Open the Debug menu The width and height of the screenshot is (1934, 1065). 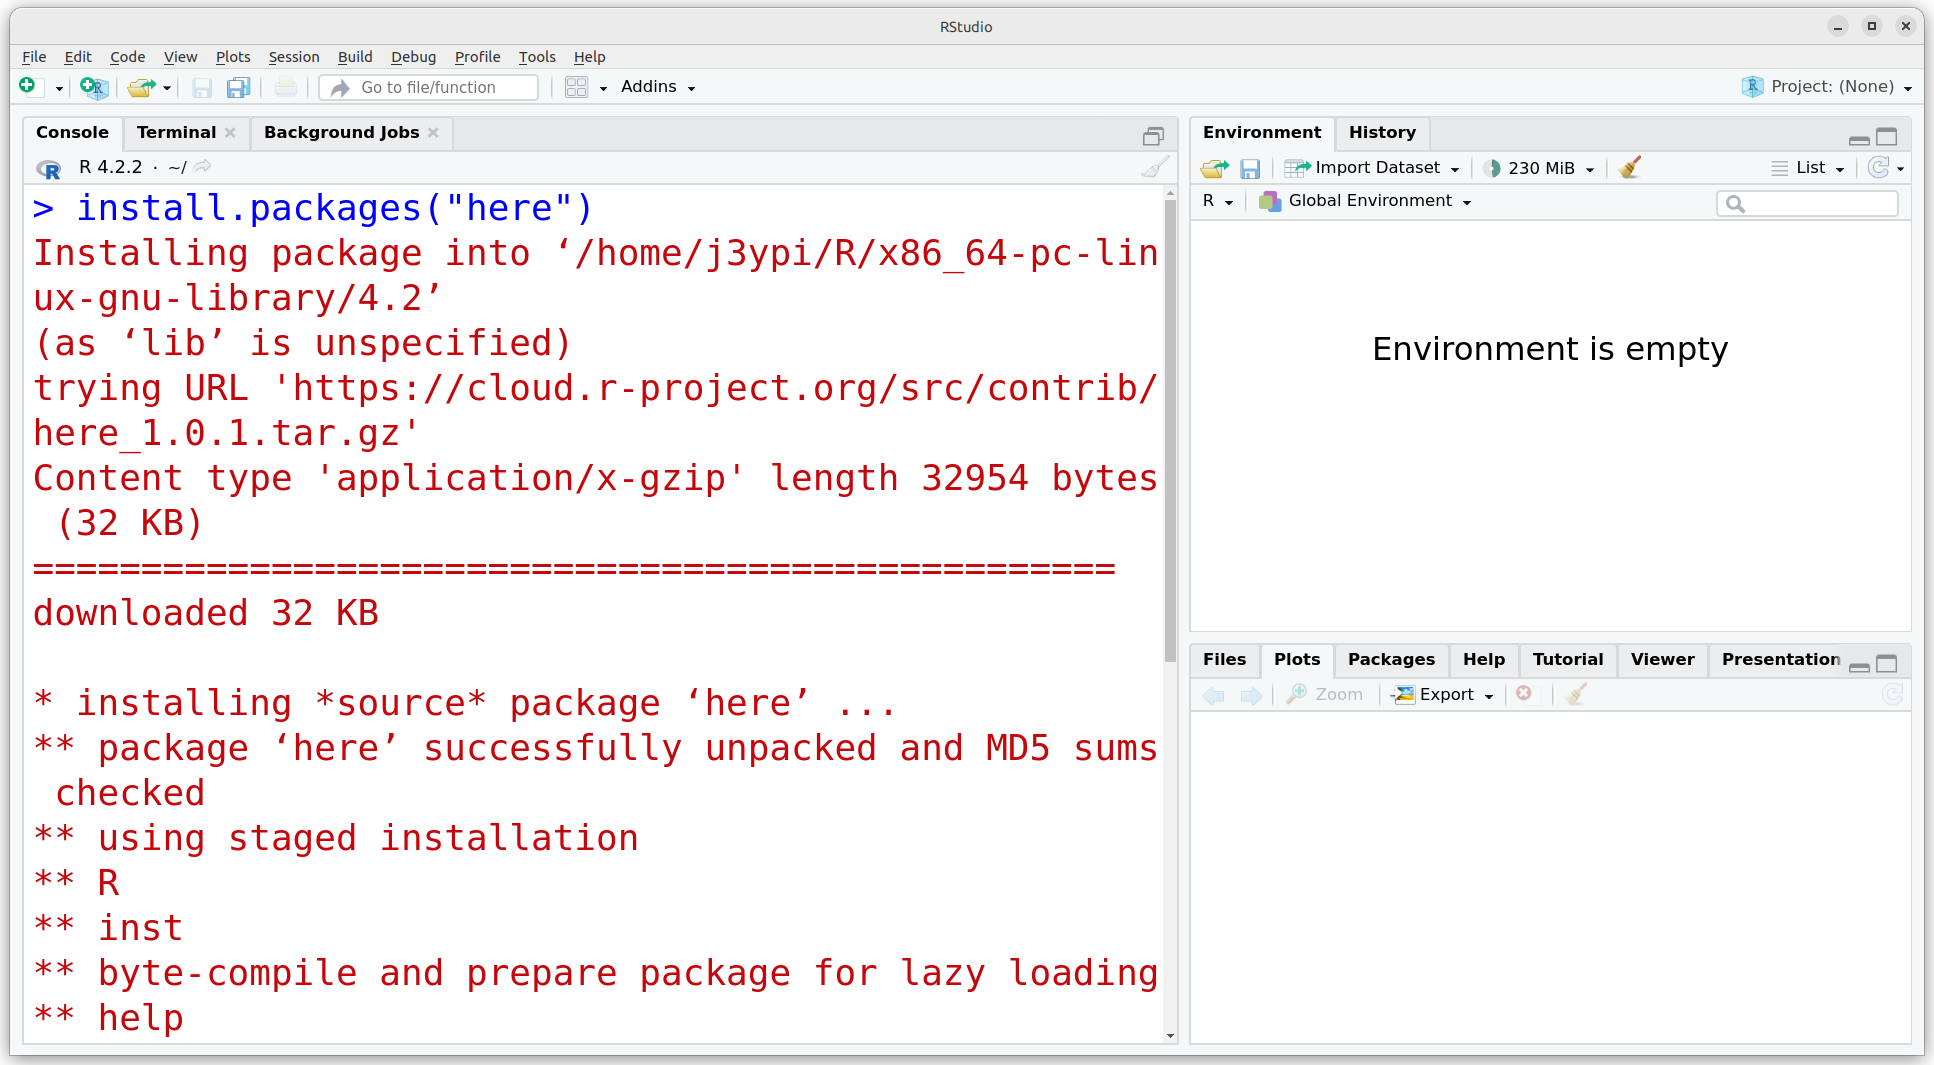413,57
